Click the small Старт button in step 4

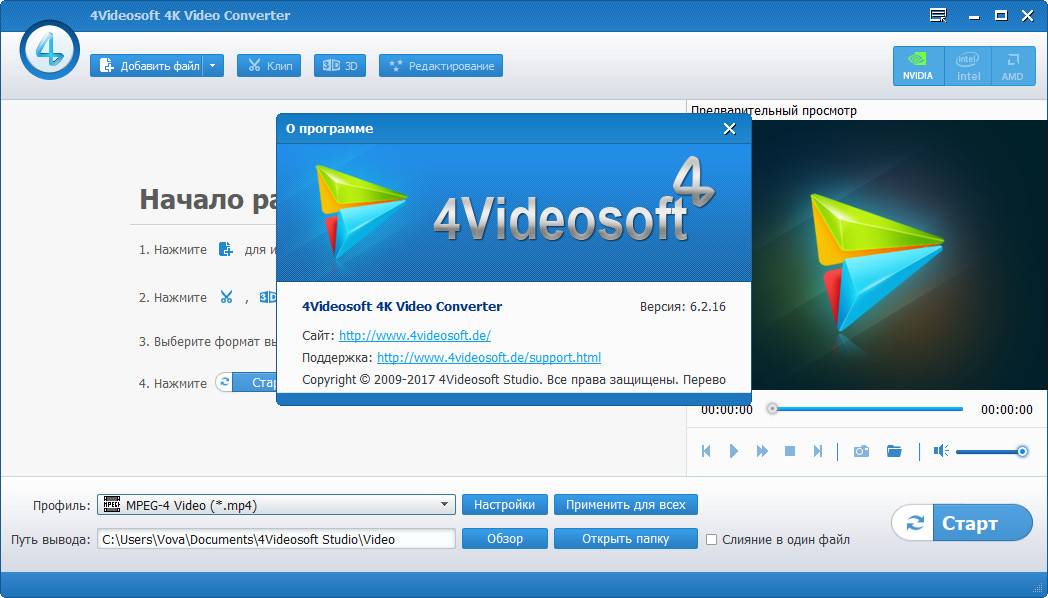[x=246, y=383]
